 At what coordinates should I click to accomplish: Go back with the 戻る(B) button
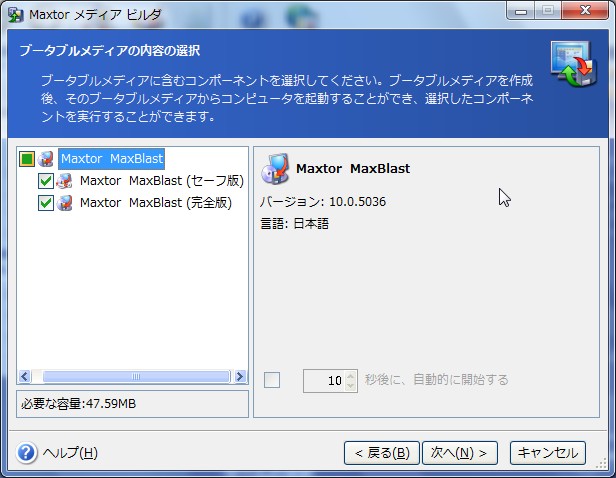[x=382, y=453]
